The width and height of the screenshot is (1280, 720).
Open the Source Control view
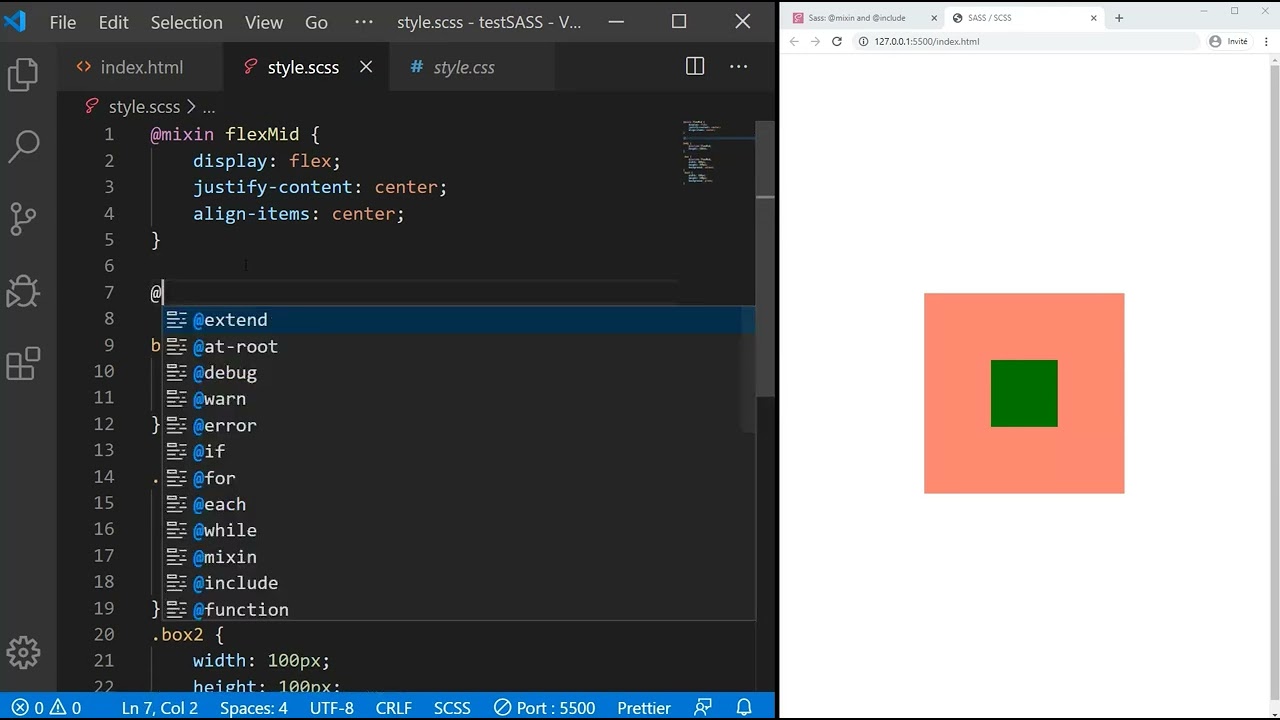click(23, 218)
